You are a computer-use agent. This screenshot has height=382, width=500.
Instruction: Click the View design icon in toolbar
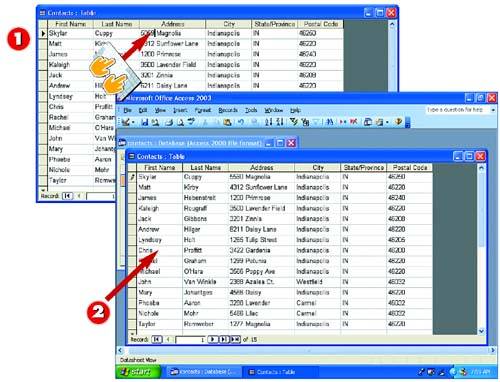click(125, 122)
